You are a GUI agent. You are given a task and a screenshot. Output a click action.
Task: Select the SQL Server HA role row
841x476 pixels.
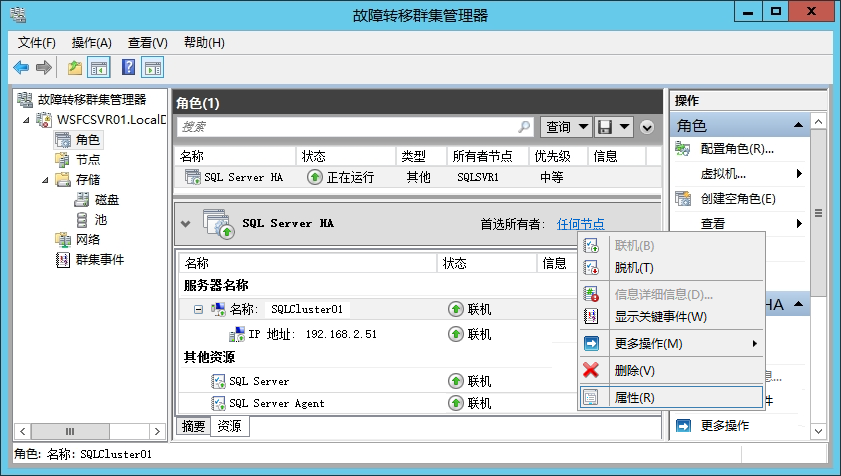418,177
